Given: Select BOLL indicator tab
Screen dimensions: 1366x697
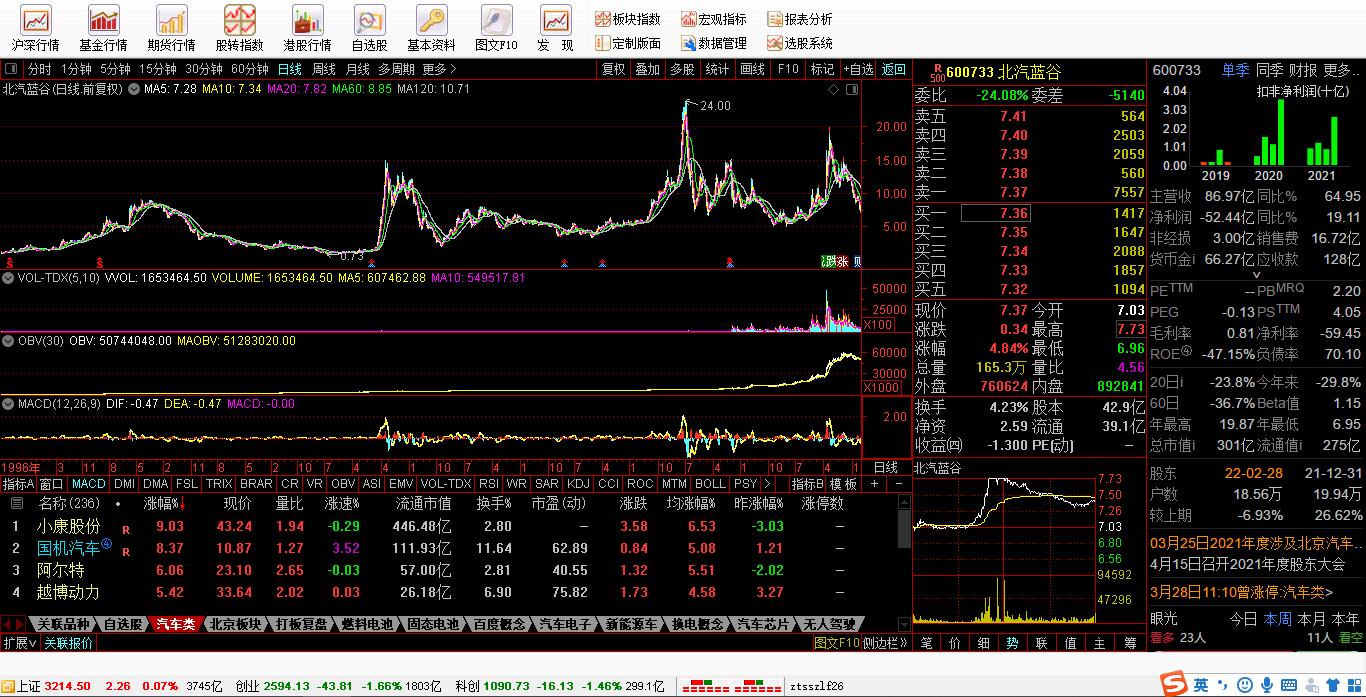Looking at the screenshot, I should (x=710, y=484).
